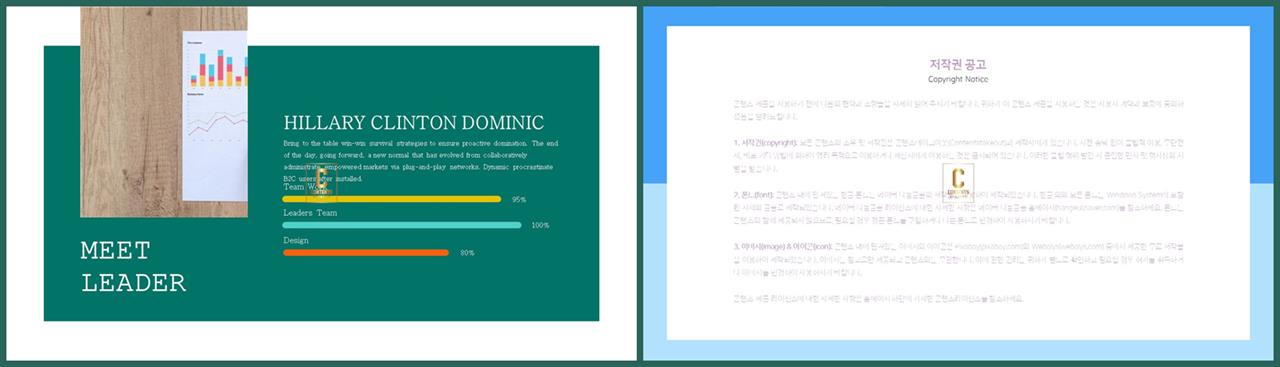This screenshot has height=367, width=1280.
Task: Select the MEET LEADER title text
Action: coord(133,266)
